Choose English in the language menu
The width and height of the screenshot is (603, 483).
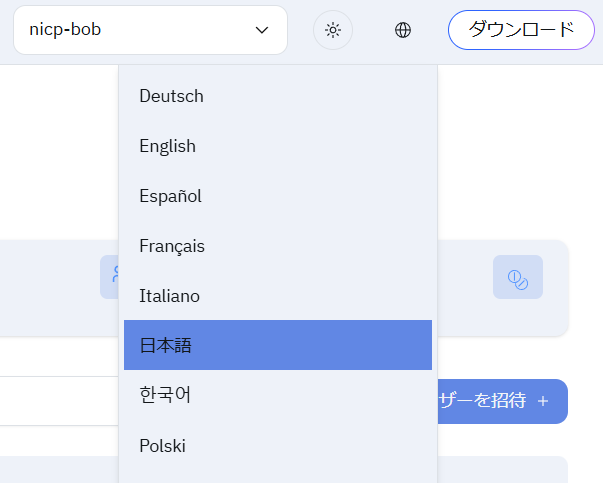[x=168, y=146]
